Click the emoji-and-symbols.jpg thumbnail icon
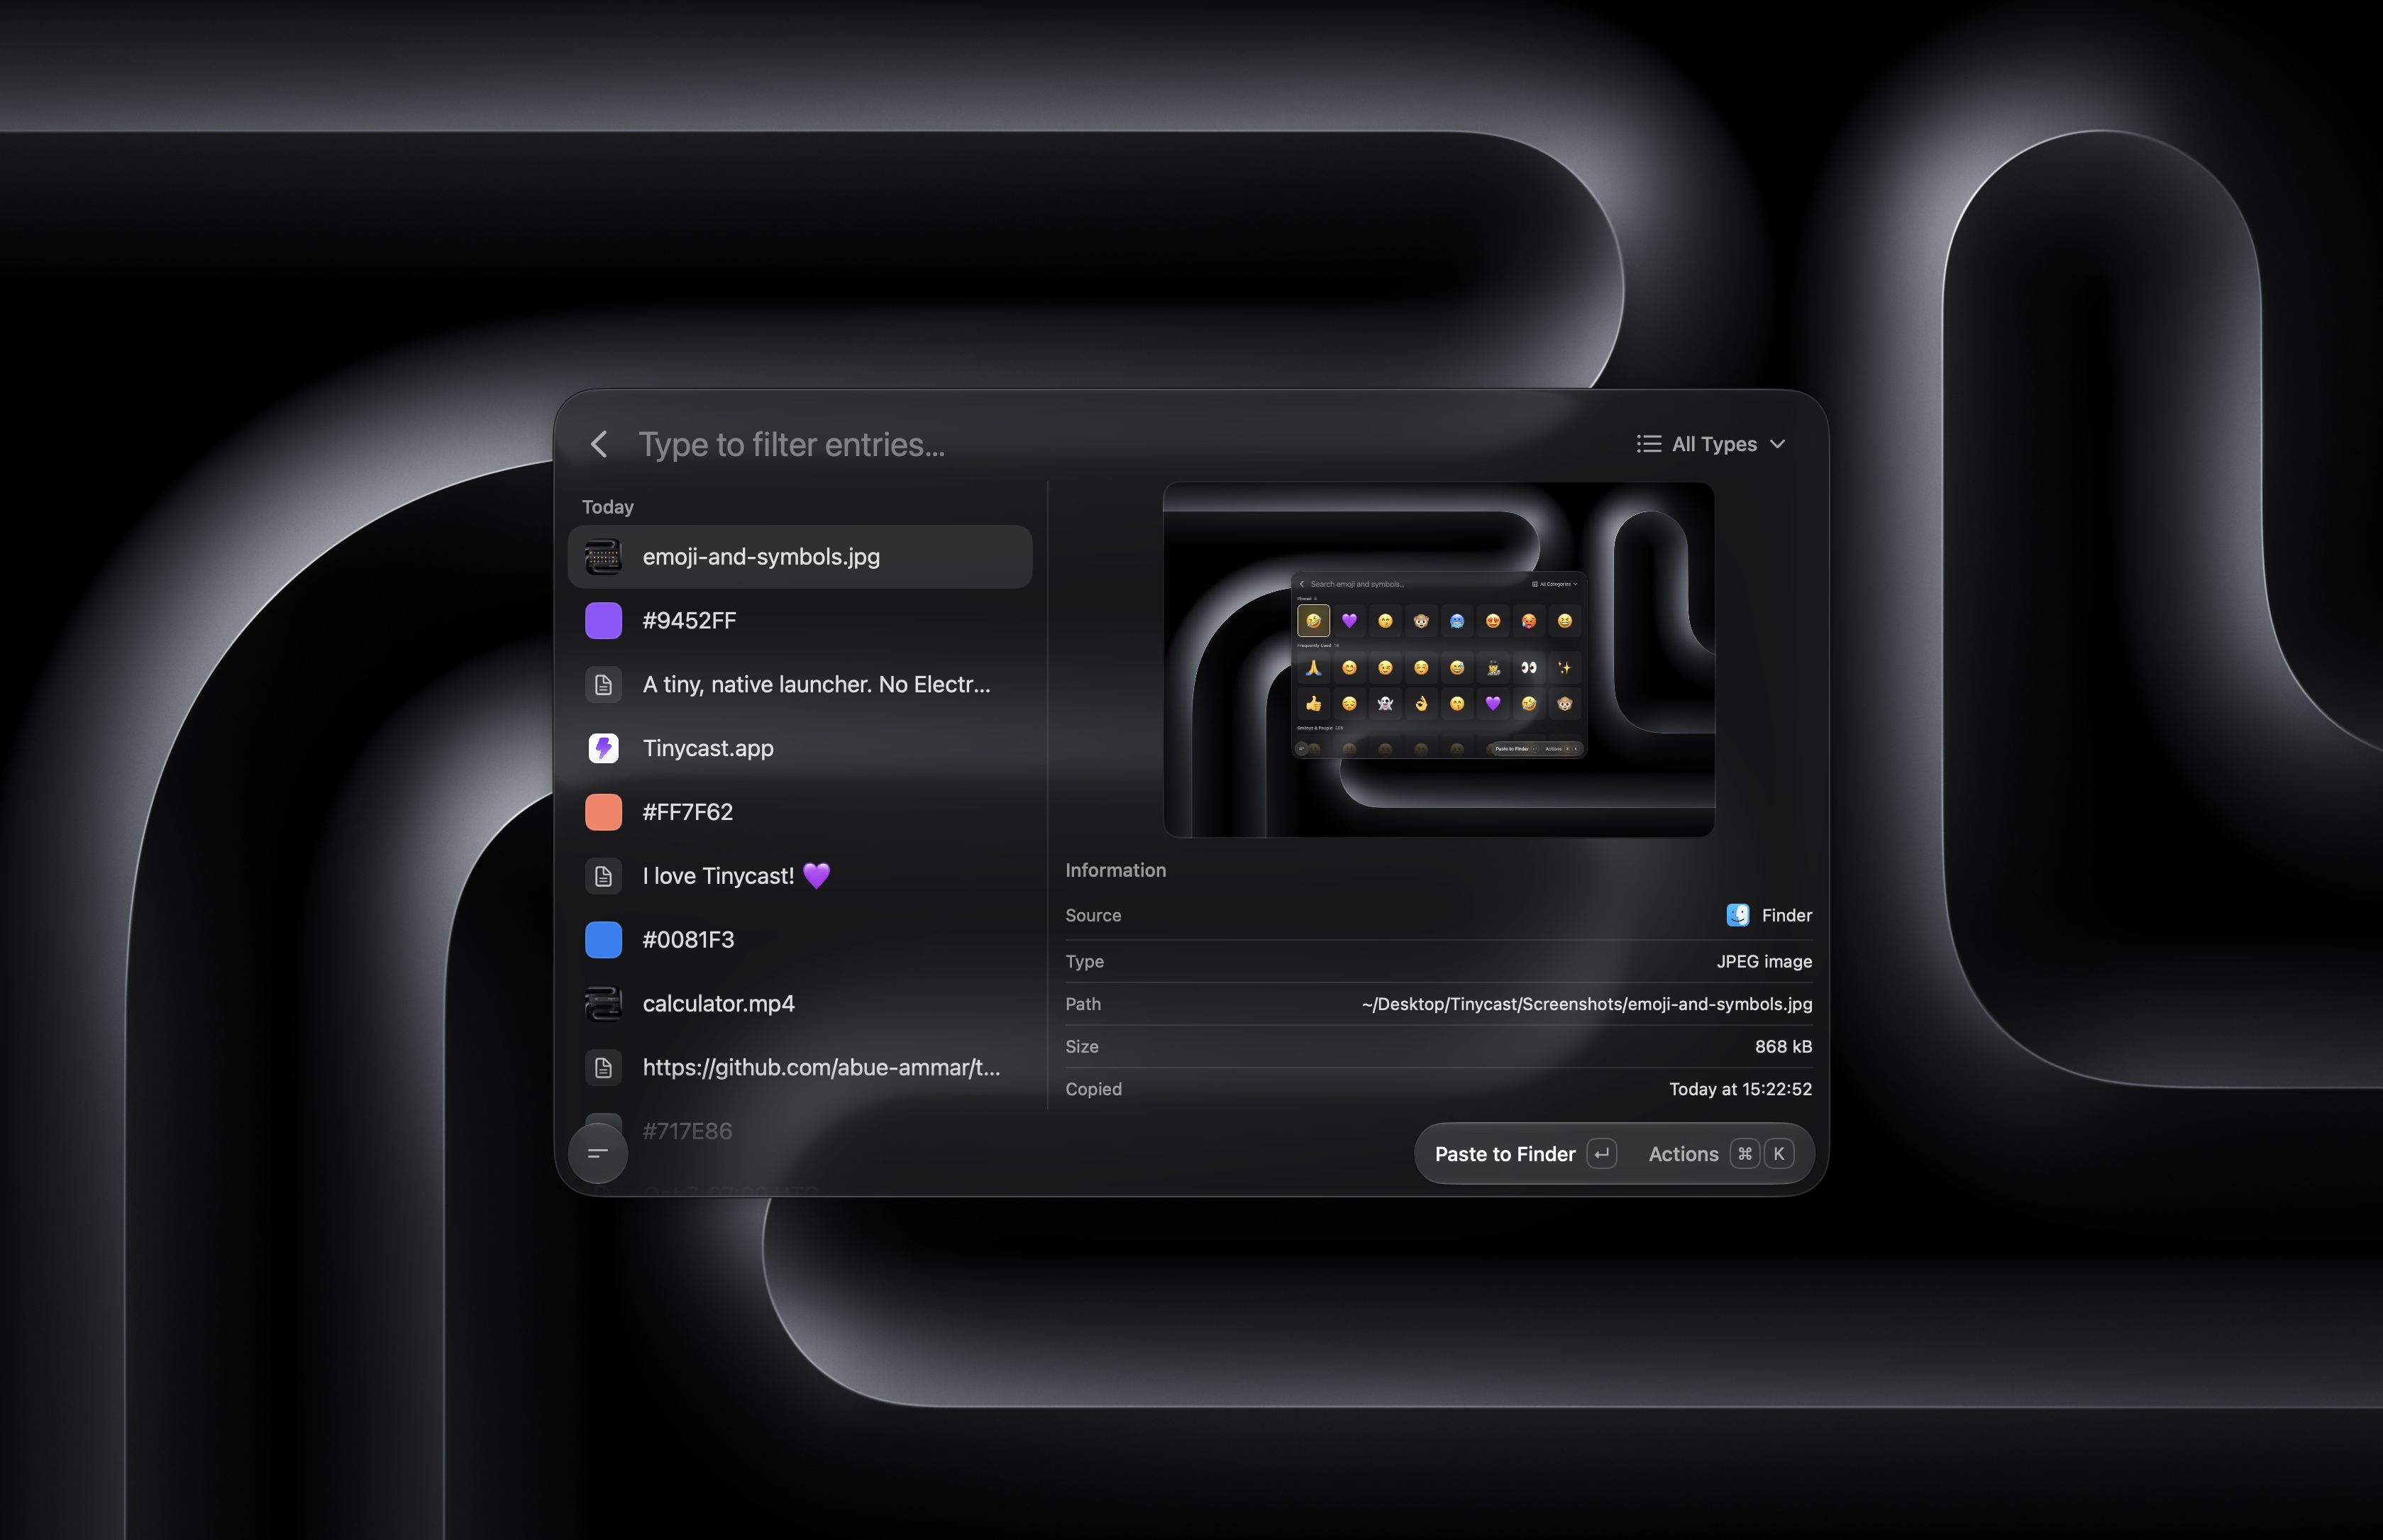This screenshot has height=1540, width=2383. tap(603, 557)
